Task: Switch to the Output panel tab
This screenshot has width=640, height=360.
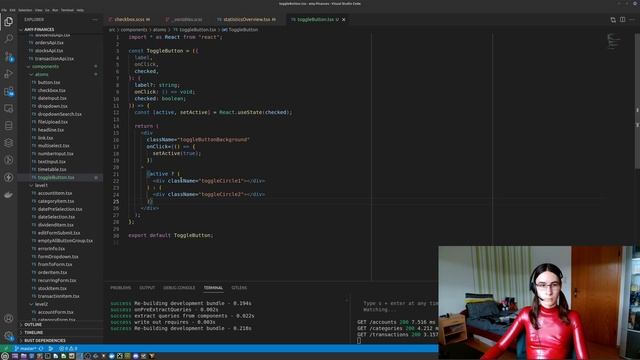Action: [x=147, y=288]
